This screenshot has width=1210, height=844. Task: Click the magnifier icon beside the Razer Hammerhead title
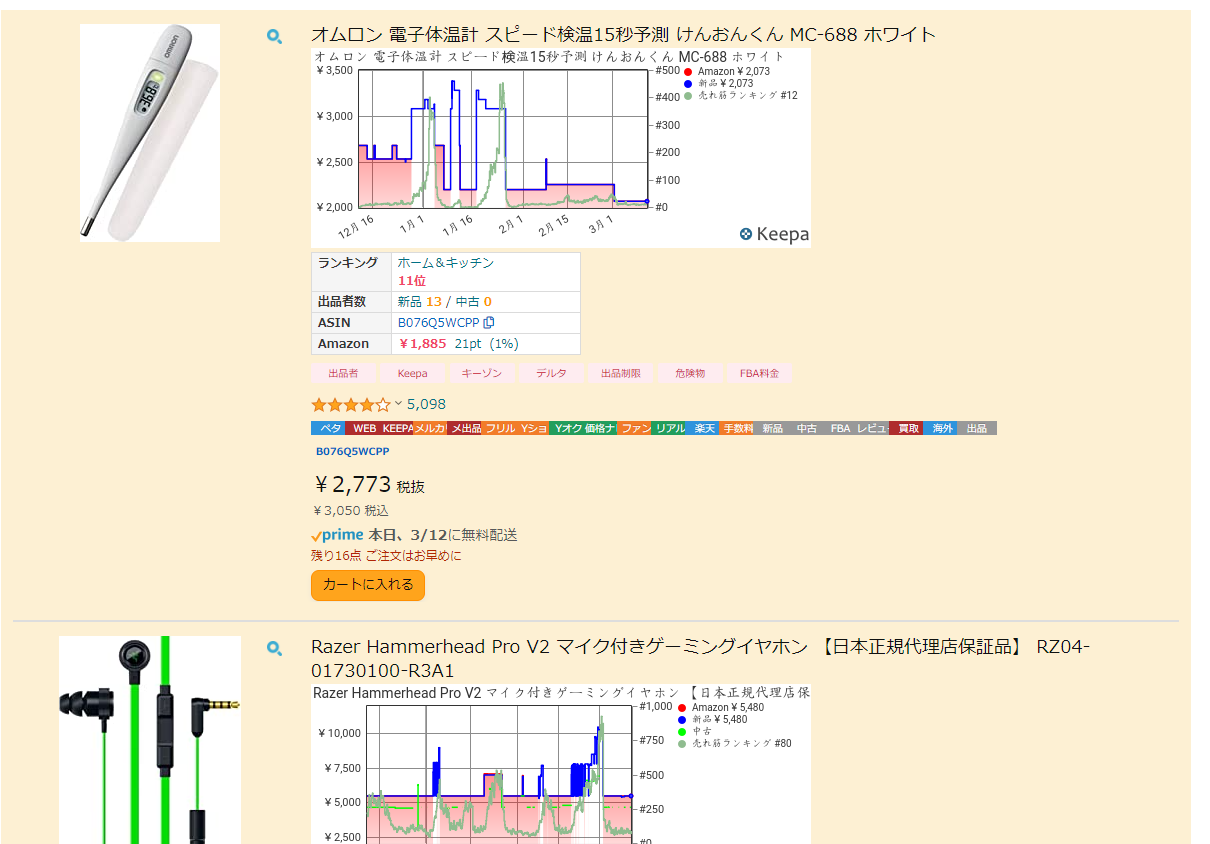[274, 648]
